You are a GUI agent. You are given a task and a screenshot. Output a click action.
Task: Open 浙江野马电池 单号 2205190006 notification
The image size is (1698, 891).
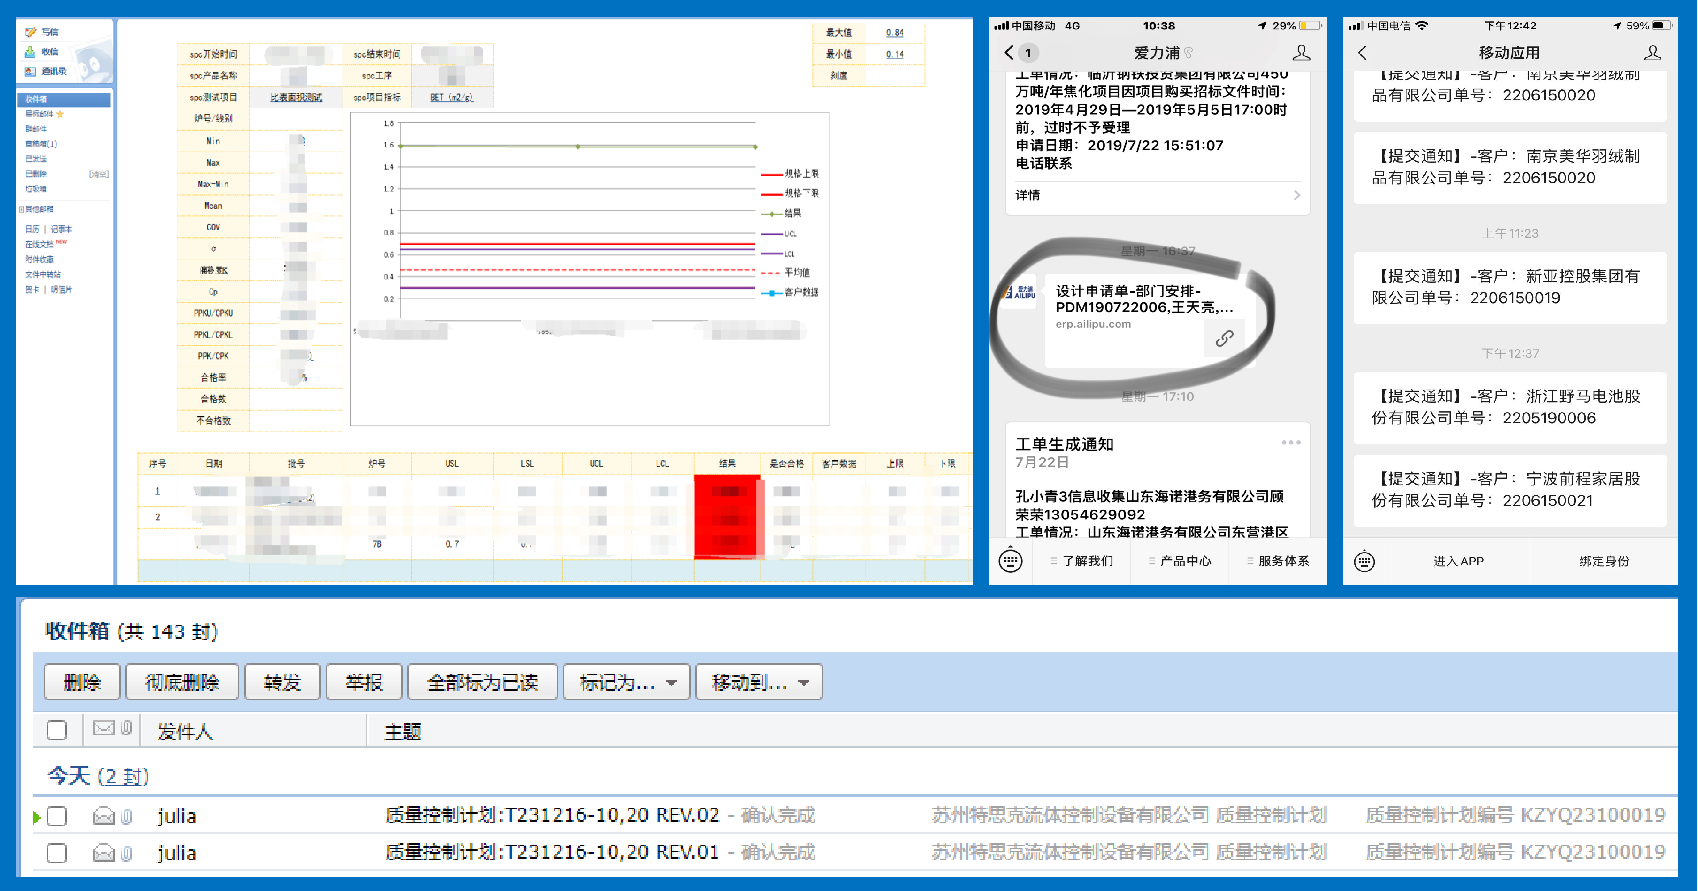1510,407
